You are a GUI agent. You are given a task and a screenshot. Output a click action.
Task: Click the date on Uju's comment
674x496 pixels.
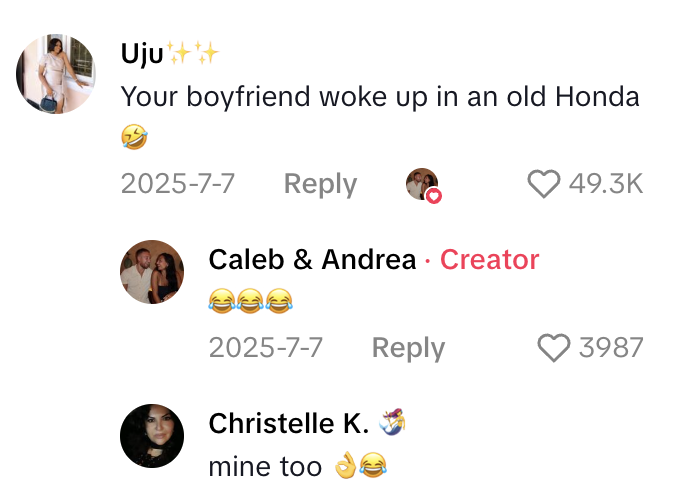click(178, 184)
